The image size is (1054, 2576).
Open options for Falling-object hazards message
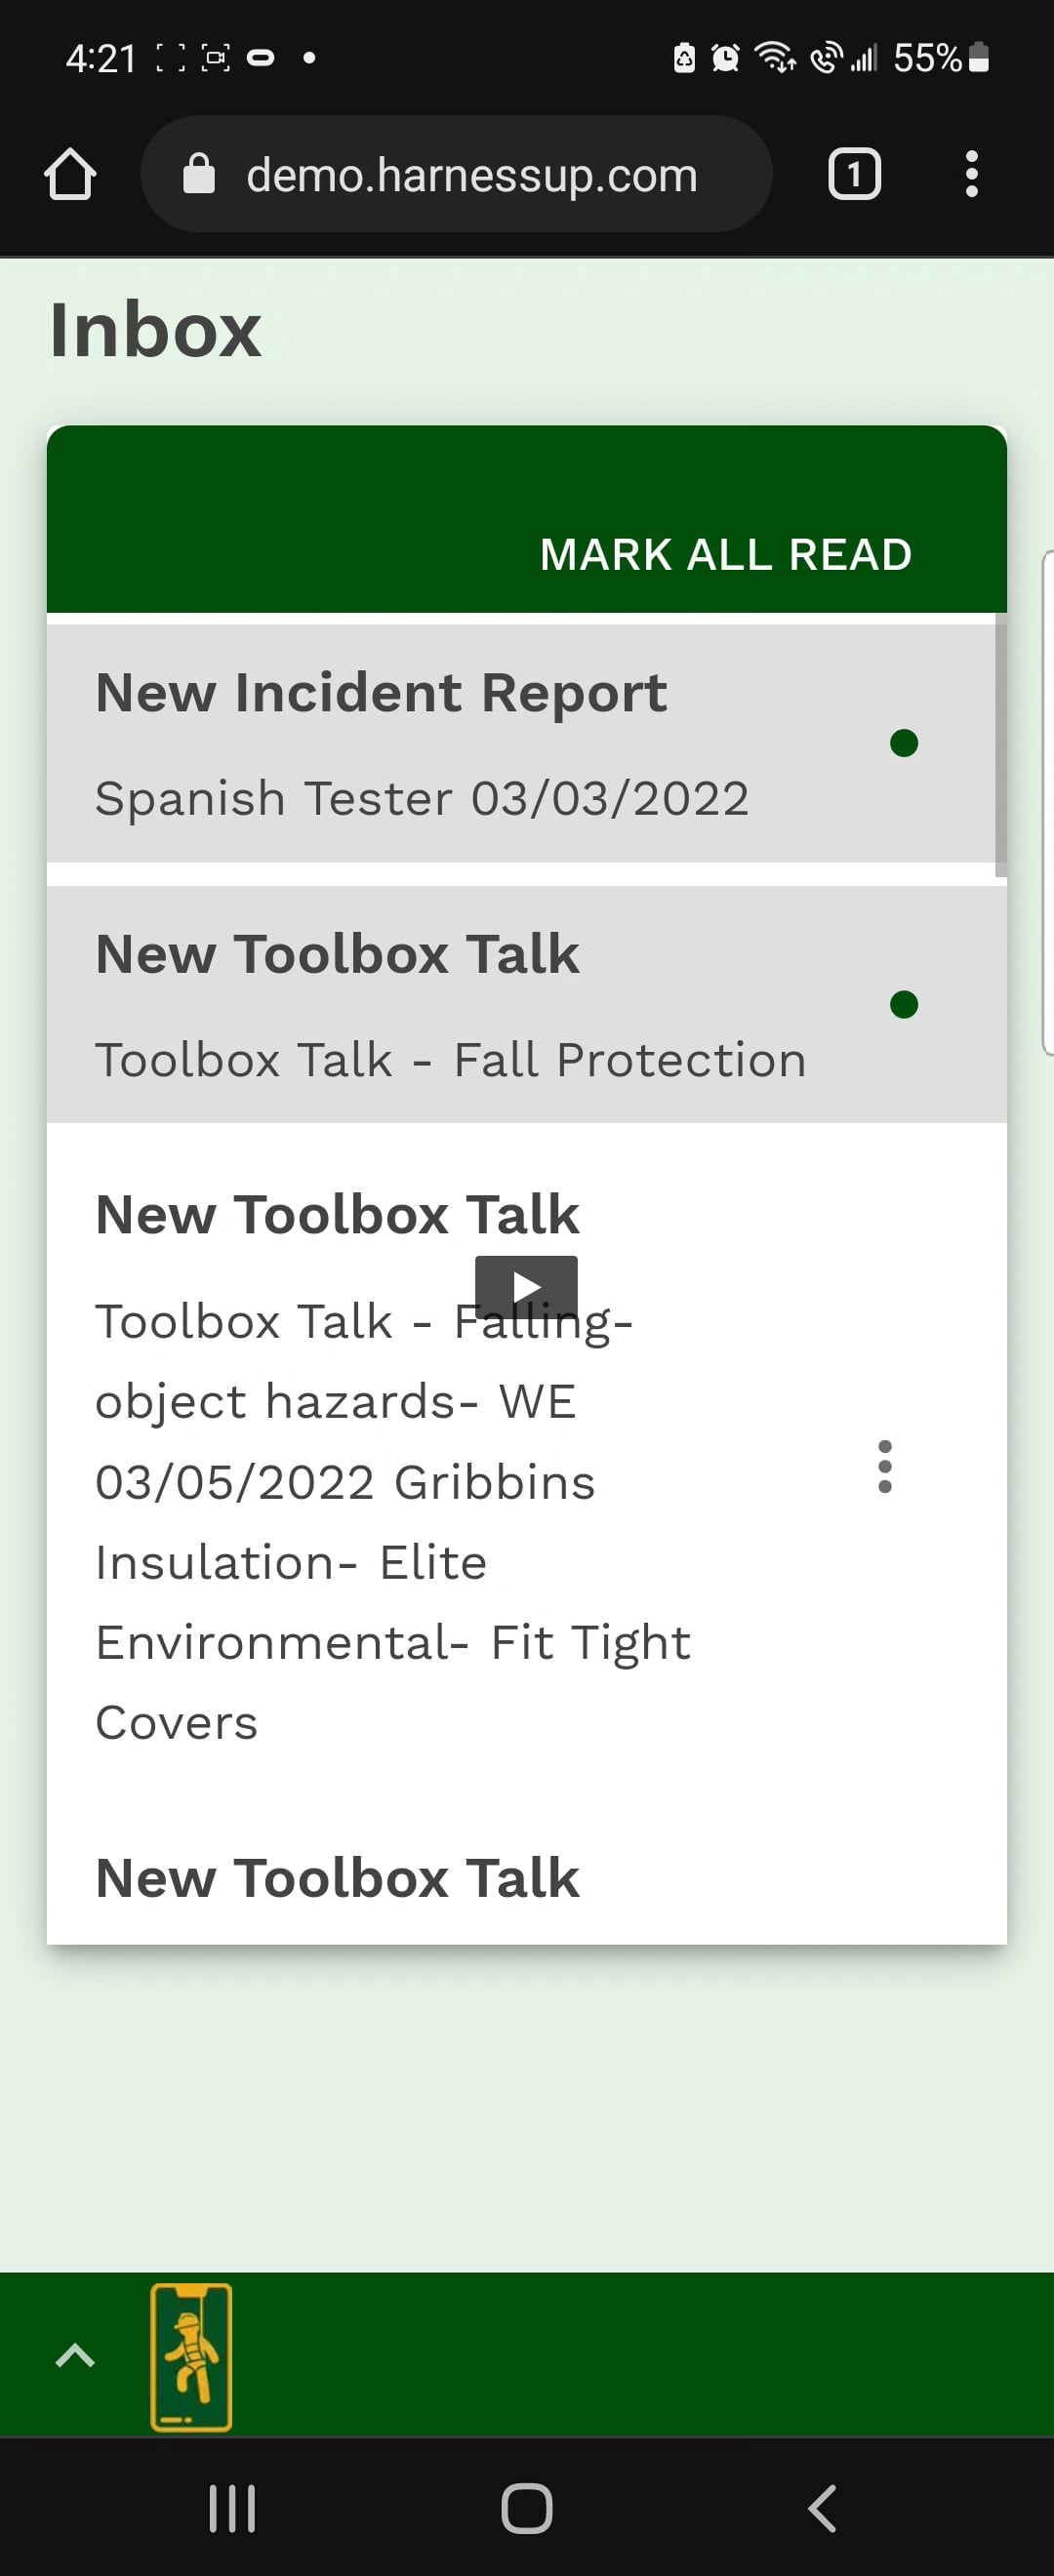tap(884, 1467)
